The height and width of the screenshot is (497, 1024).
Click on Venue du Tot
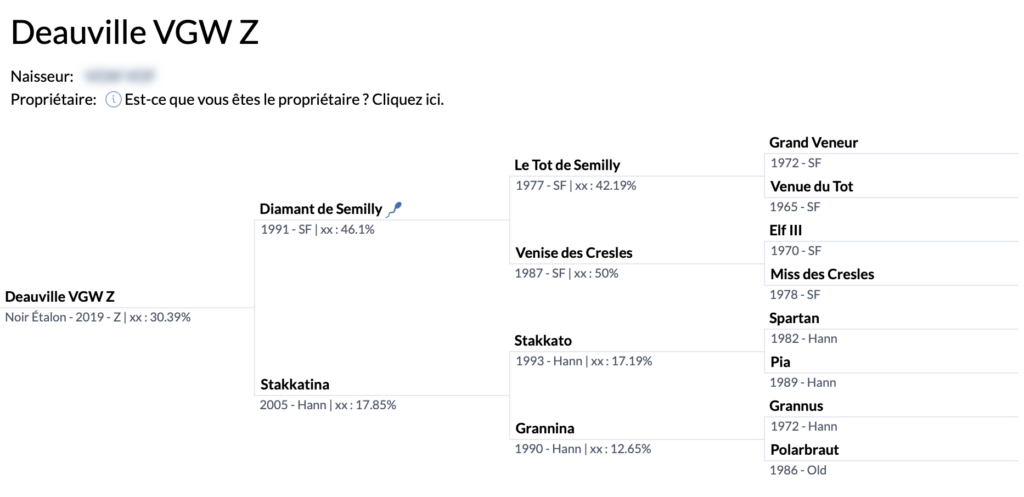(812, 187)
